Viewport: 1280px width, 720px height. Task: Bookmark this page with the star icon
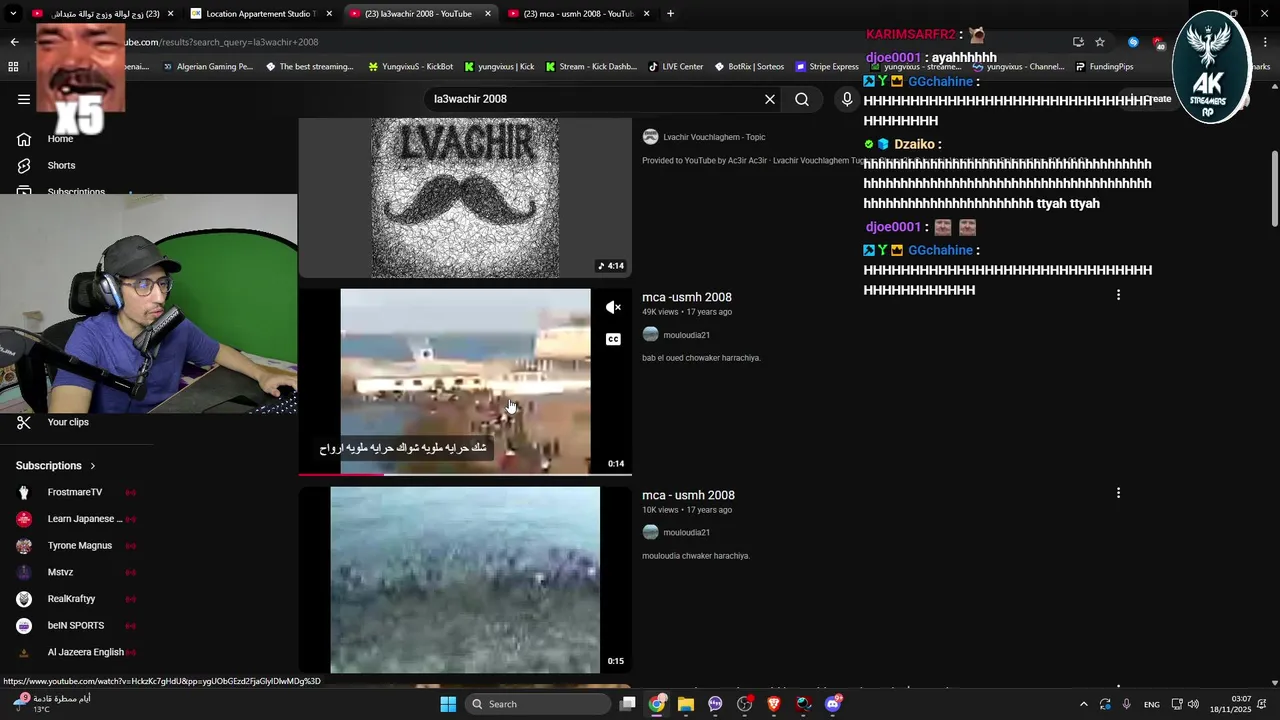click(1100, 42)
